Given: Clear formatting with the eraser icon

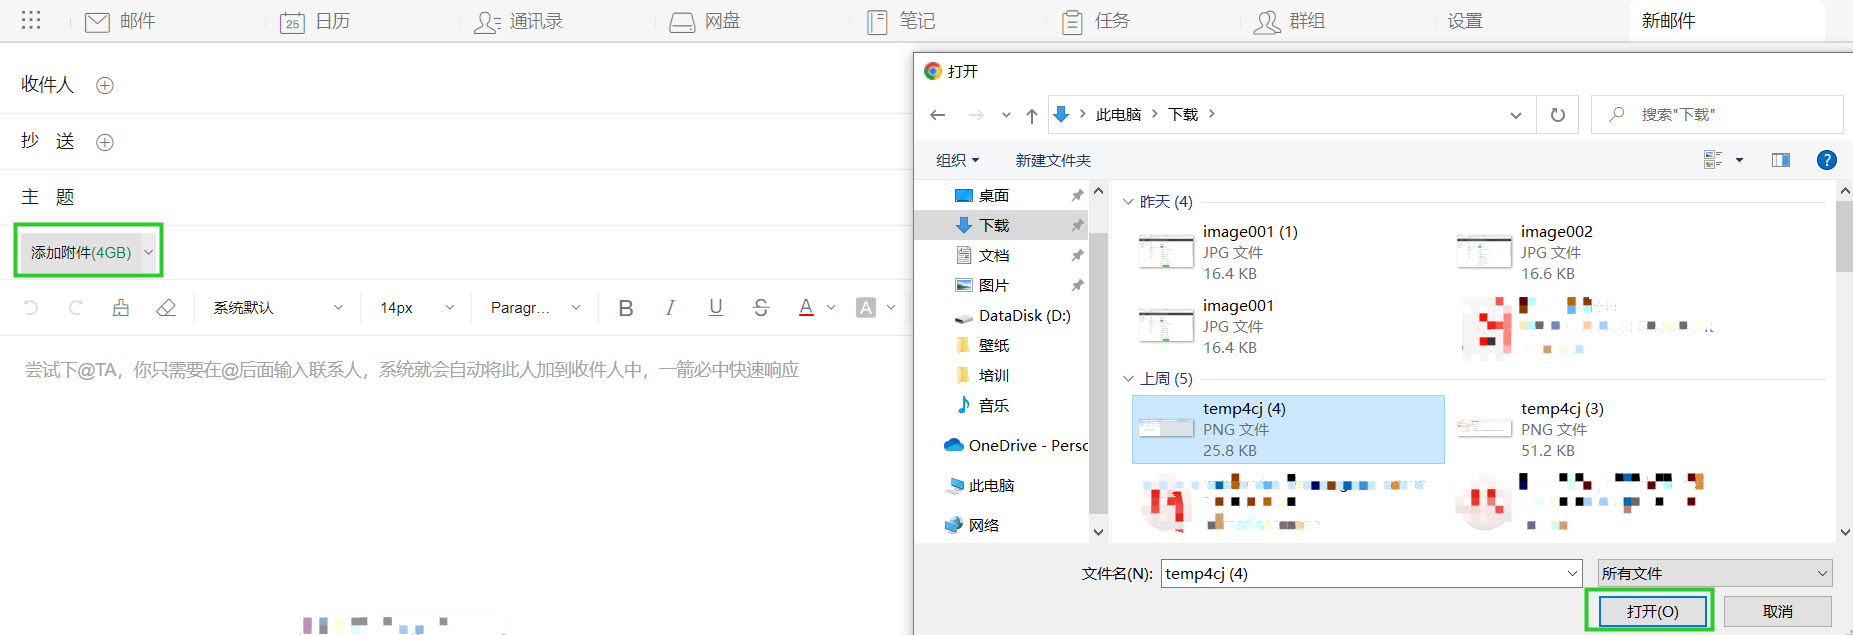Looking at the screenshot, I should click(x=166, y=308).
